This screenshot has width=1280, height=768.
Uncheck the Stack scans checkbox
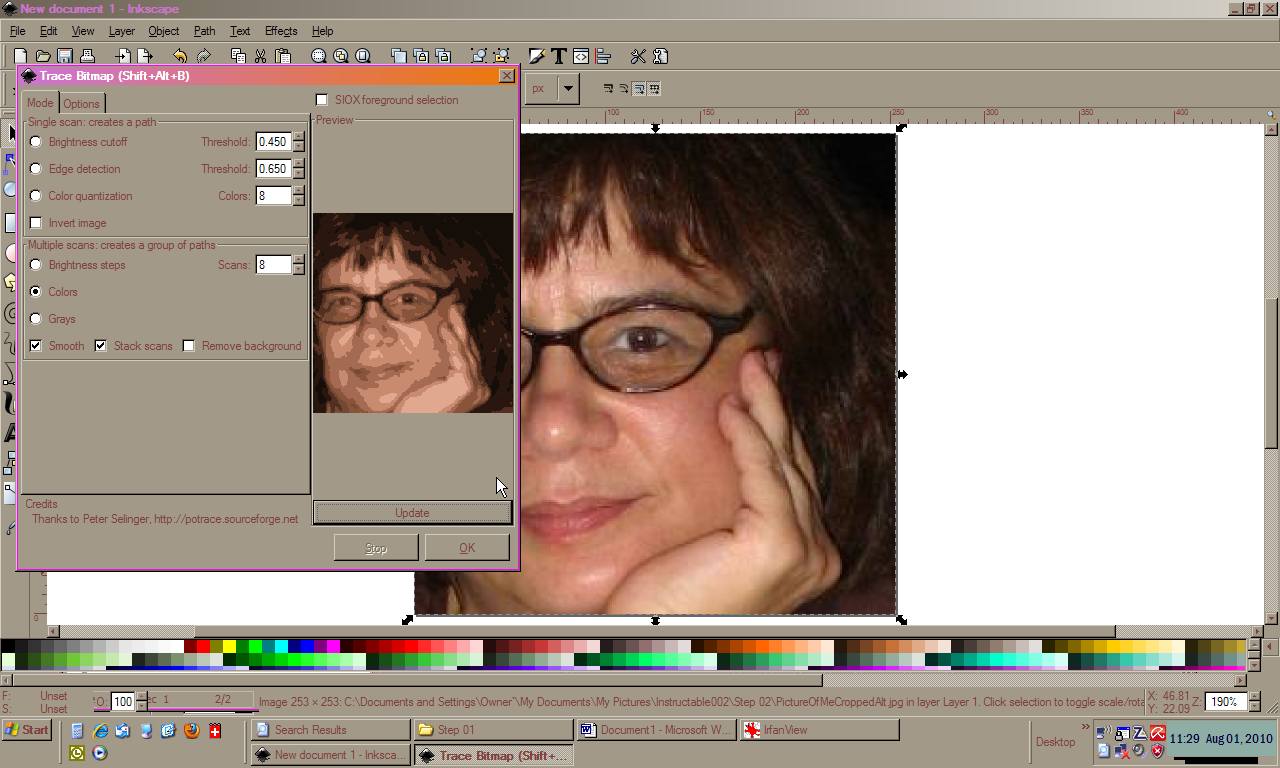click(101, 346)
